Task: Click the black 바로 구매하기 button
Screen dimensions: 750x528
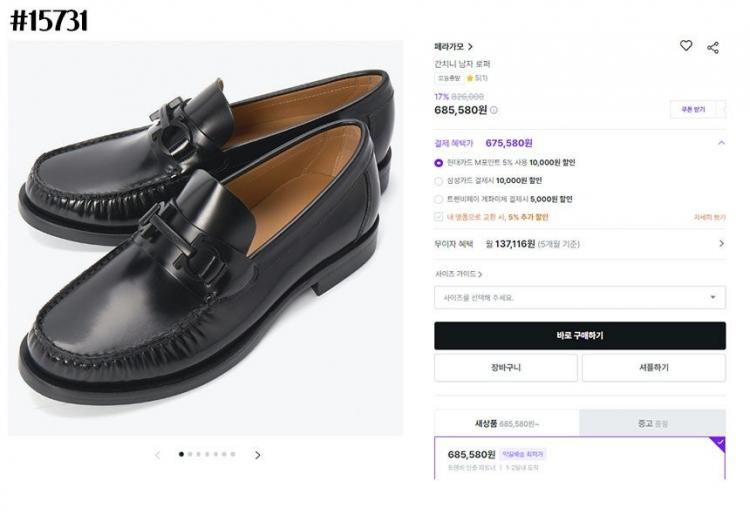Action: click(580, 336)
